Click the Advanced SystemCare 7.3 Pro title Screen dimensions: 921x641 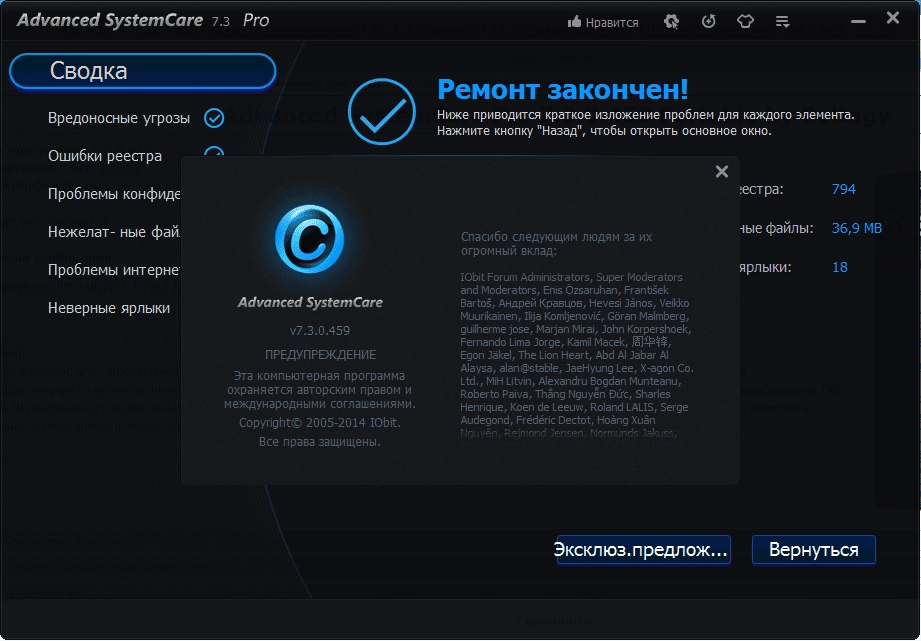point(143,21)
